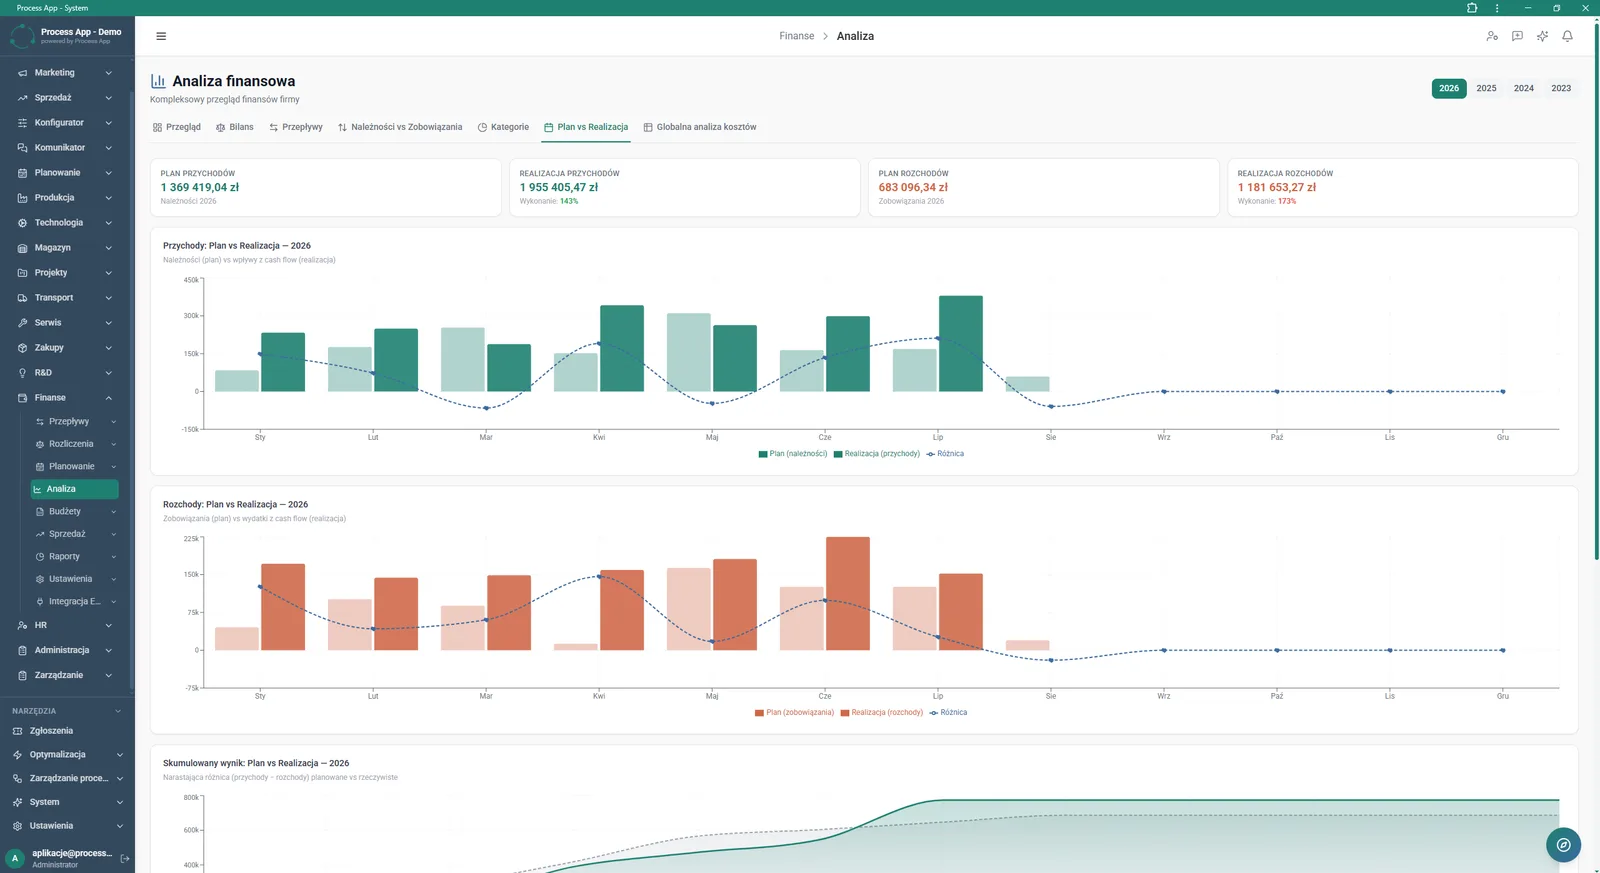Click the Lip Realizacja income bar
1600x873 pixels.
pos(961,343)
